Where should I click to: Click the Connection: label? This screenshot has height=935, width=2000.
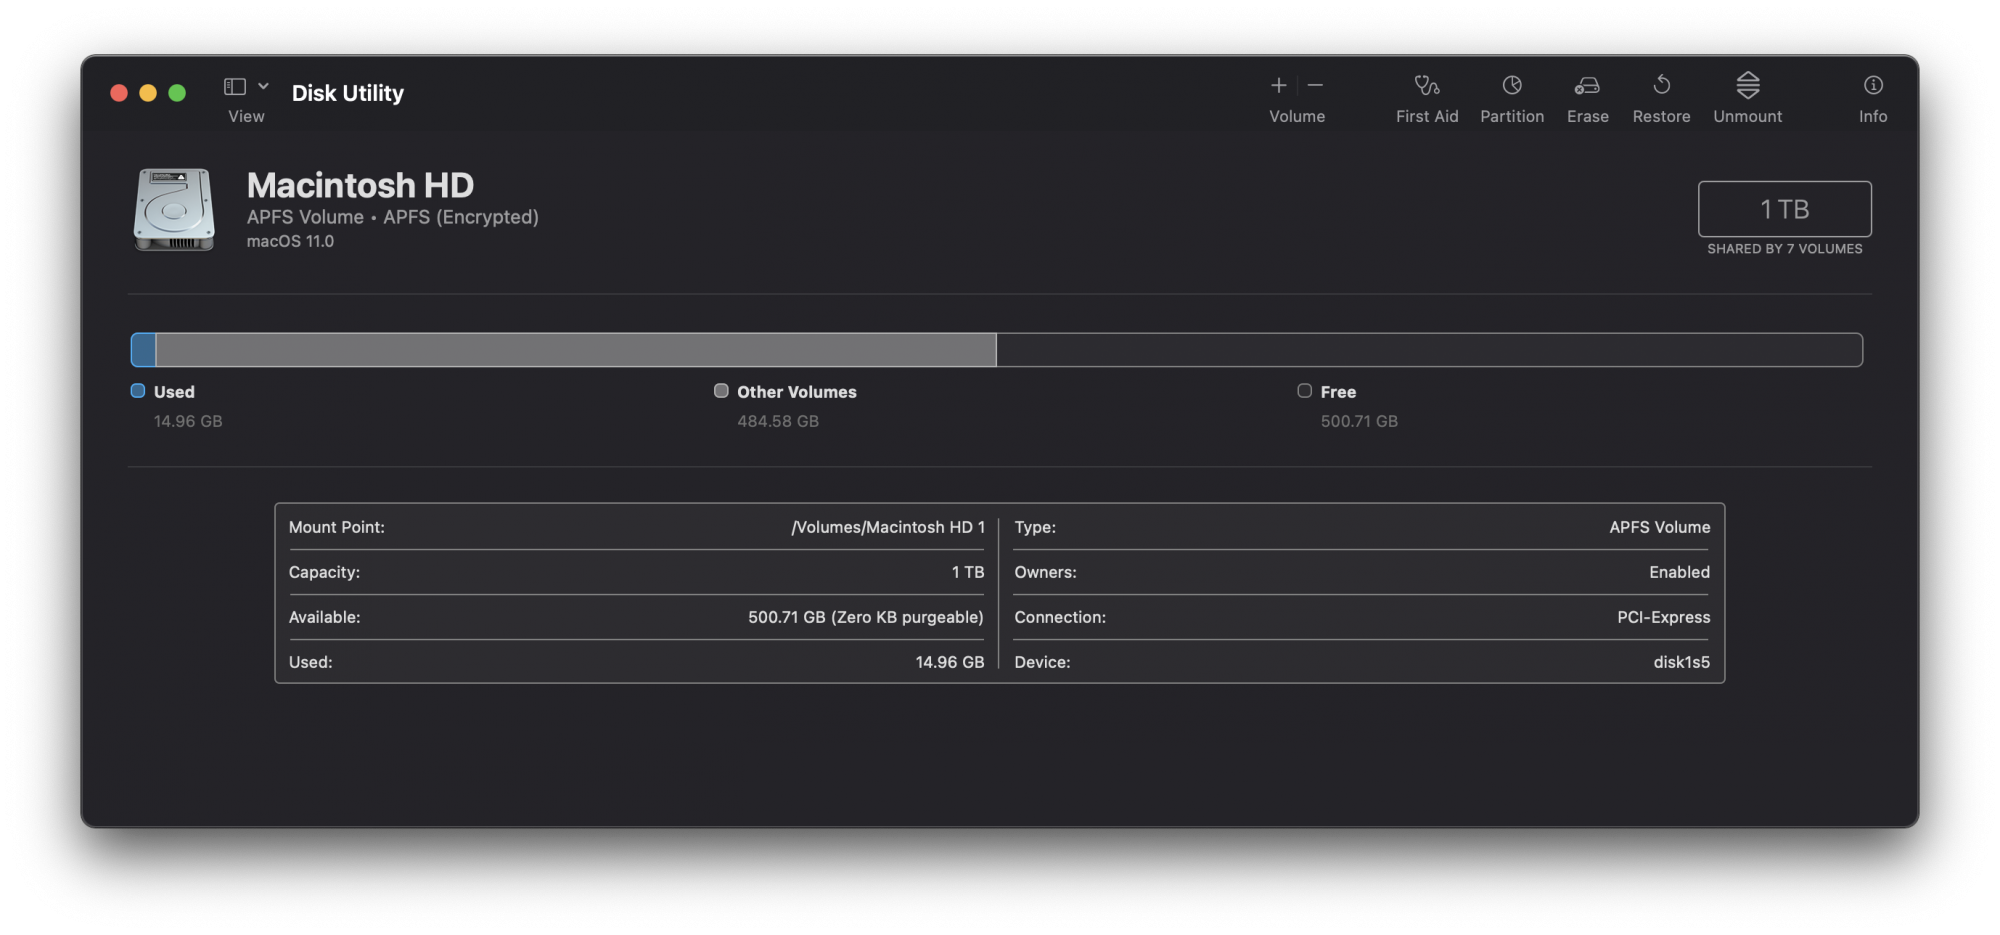(x=1060, y=617)
